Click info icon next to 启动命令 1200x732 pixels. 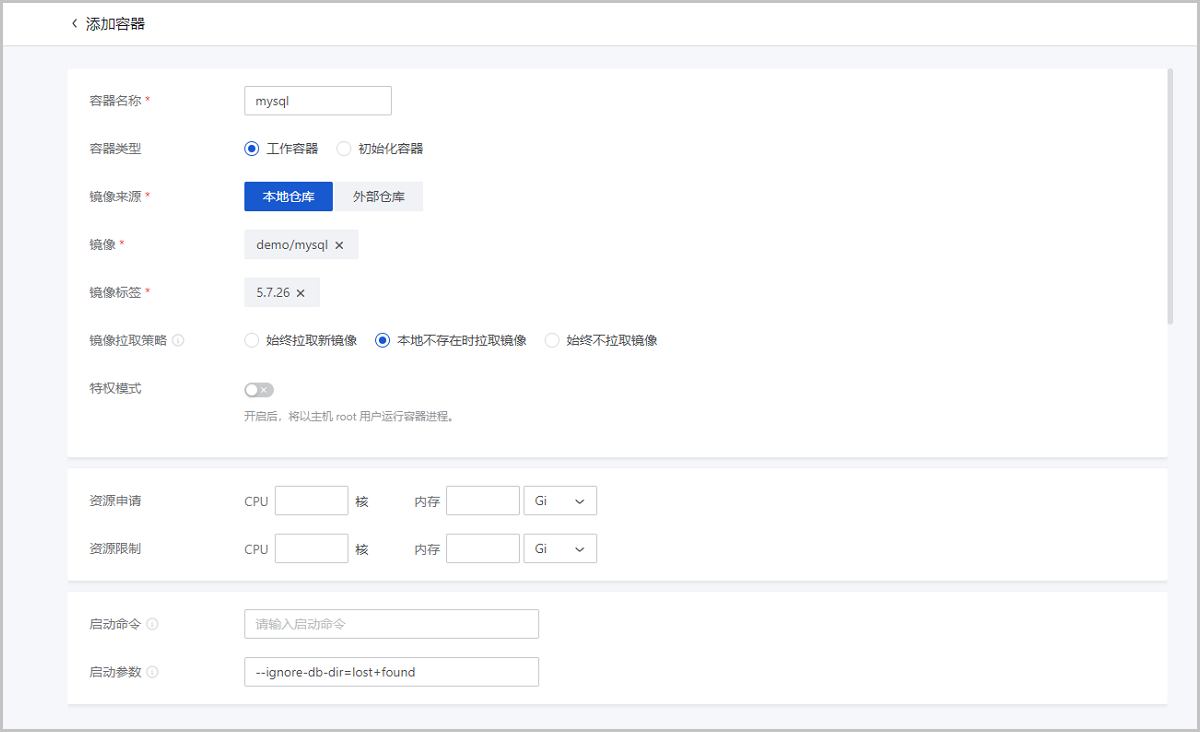click(x=152, y=624)
